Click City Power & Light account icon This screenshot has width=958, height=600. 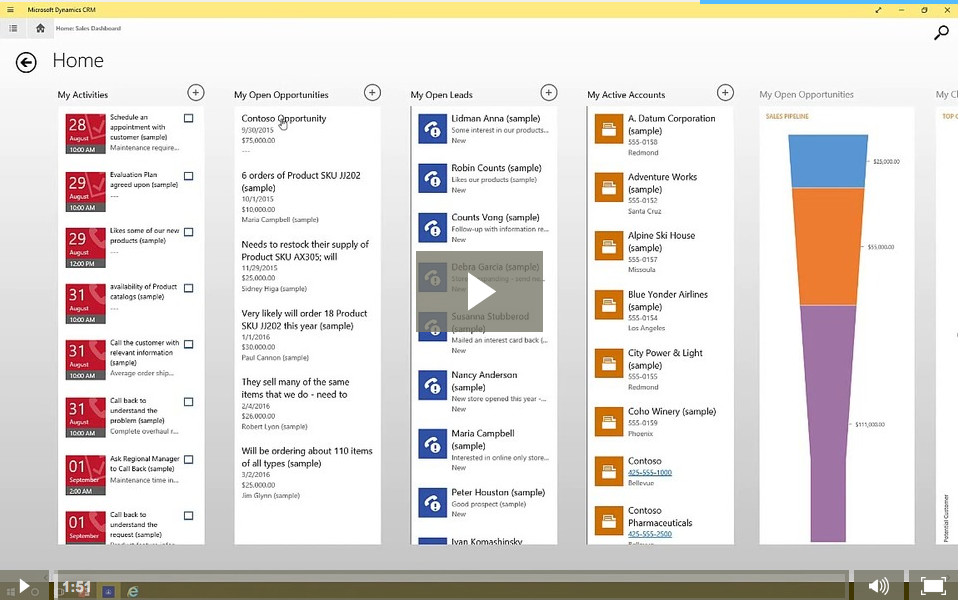point(609,364)
